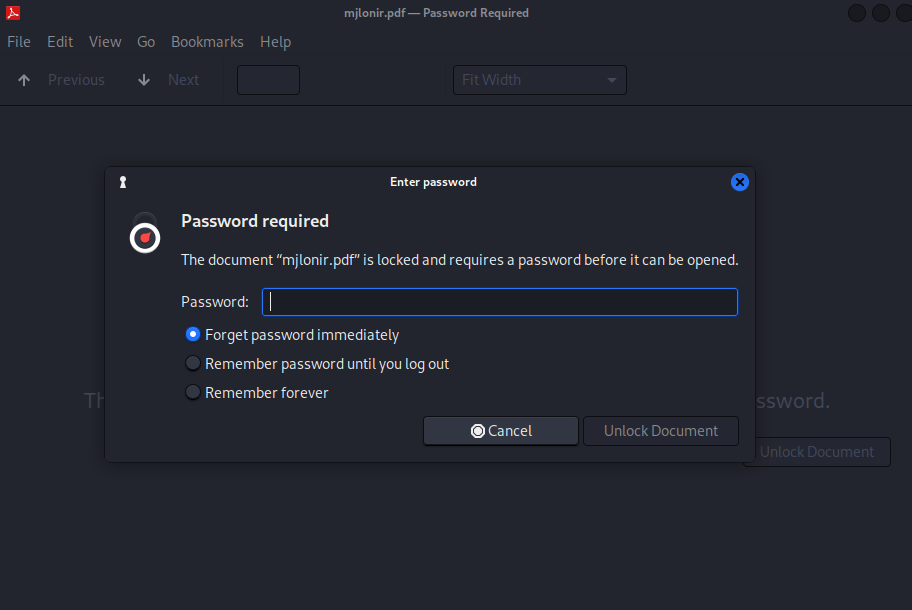Choose the Remember forever option
912x610 pixels.
point(193,393)
